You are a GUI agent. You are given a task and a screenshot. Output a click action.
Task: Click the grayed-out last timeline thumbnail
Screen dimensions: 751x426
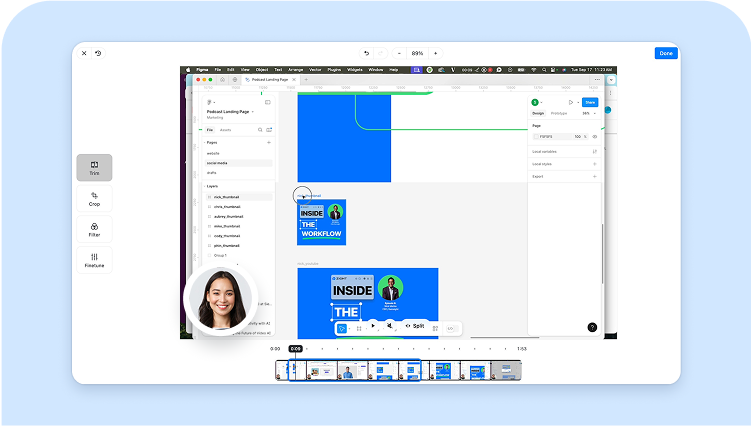click(506, 371)
